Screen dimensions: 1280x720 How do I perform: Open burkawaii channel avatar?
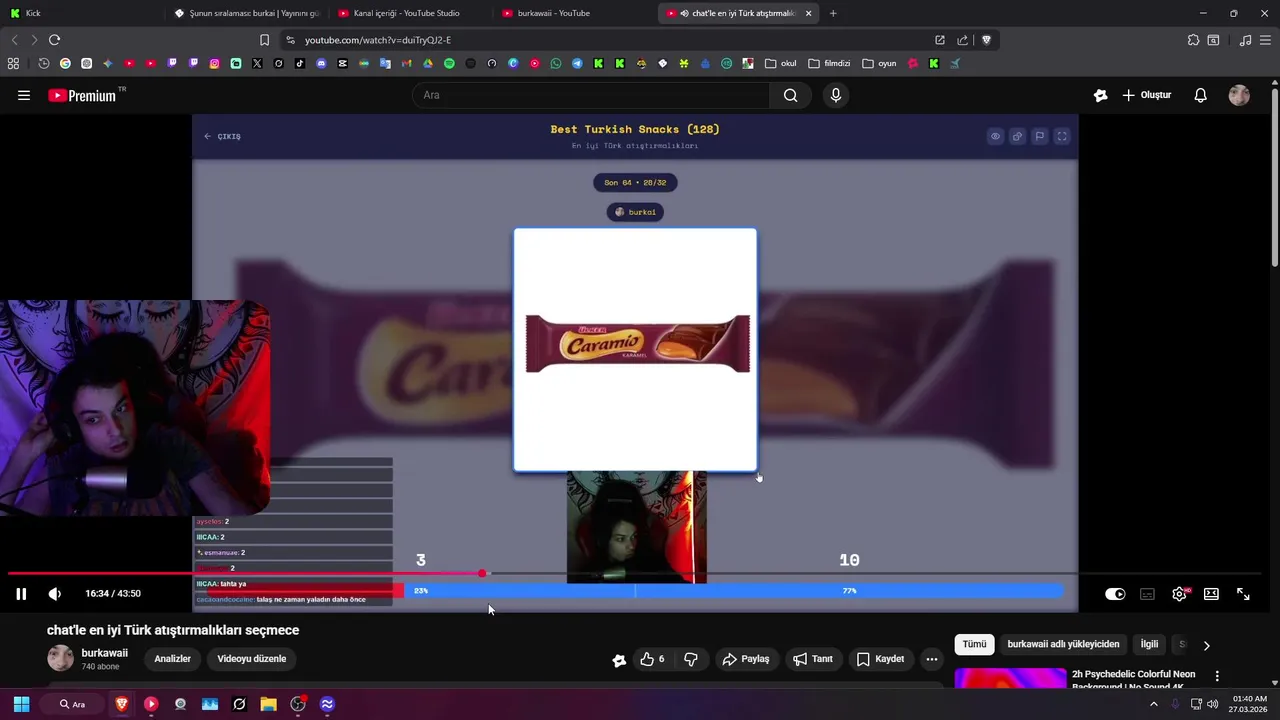point(60,658)
